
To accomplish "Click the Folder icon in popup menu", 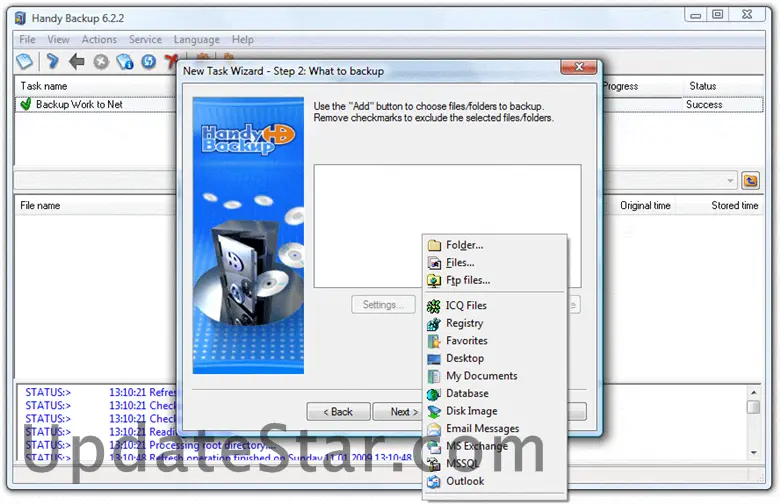I will click(434, 245).
